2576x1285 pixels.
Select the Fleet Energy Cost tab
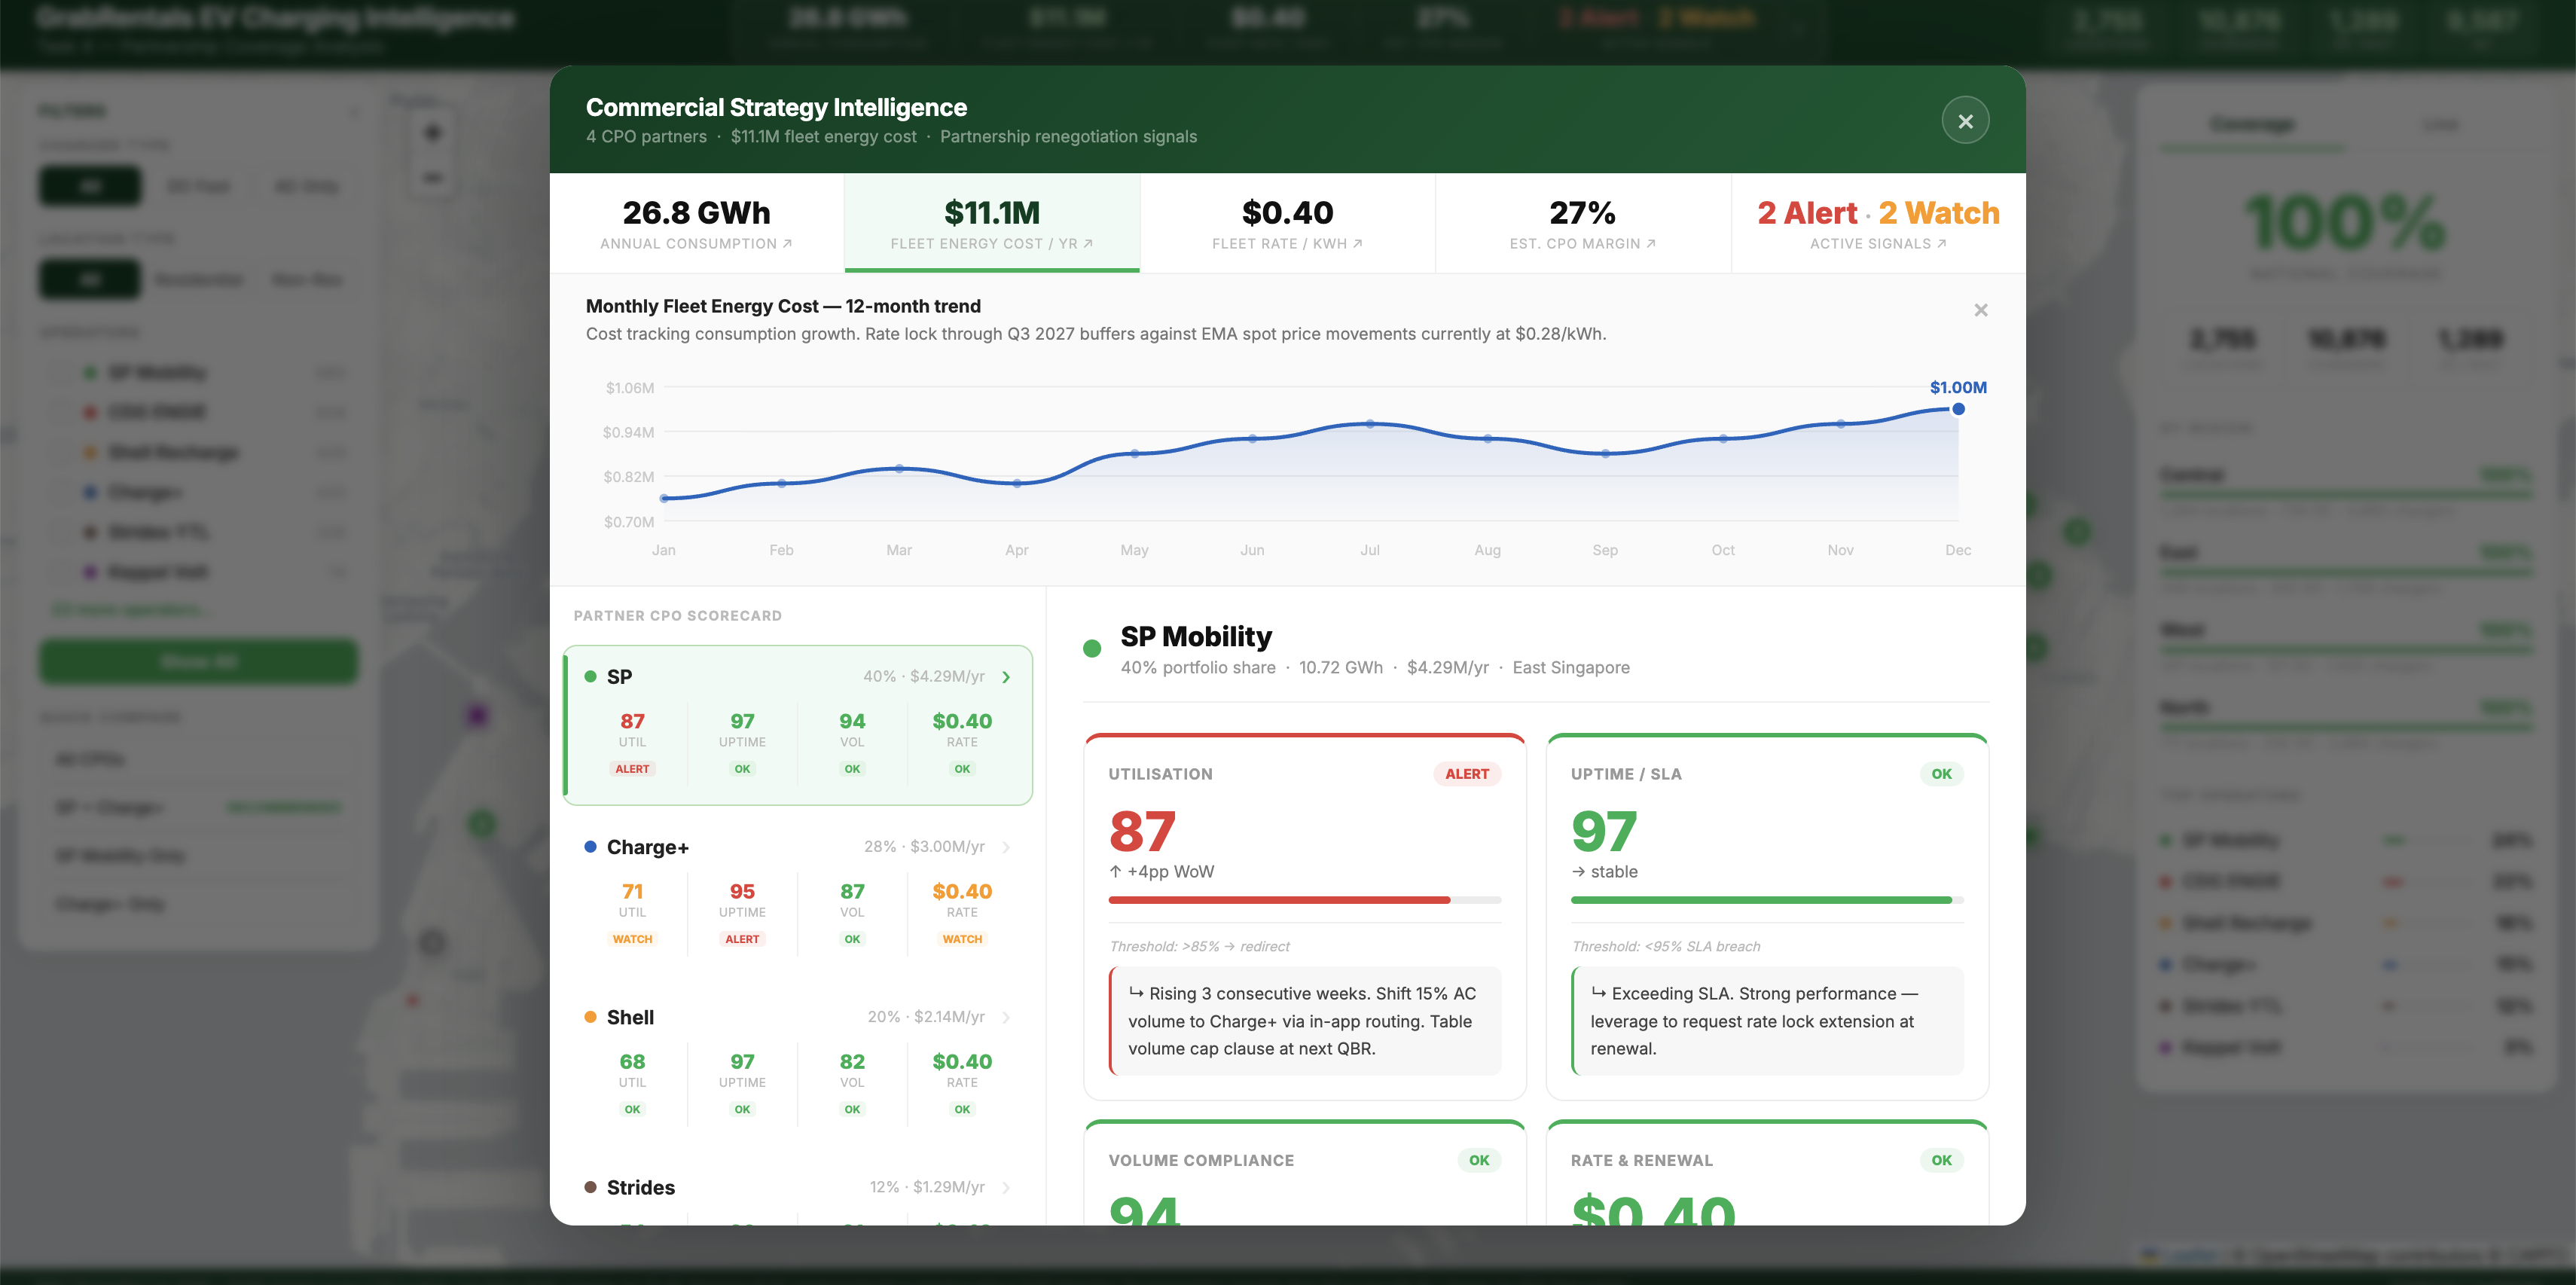[991, 224]
